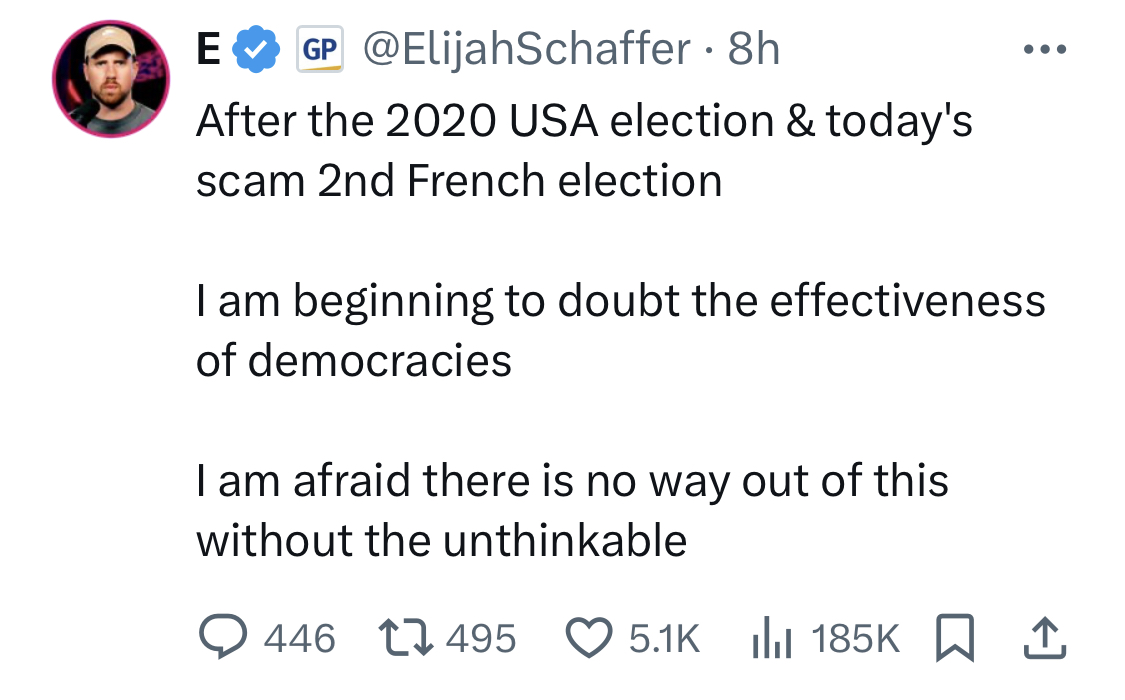The width and height of the screenshot is (1125, 700).
Task: Open the view analytics bar chart icon
Action: click(771, 638)
